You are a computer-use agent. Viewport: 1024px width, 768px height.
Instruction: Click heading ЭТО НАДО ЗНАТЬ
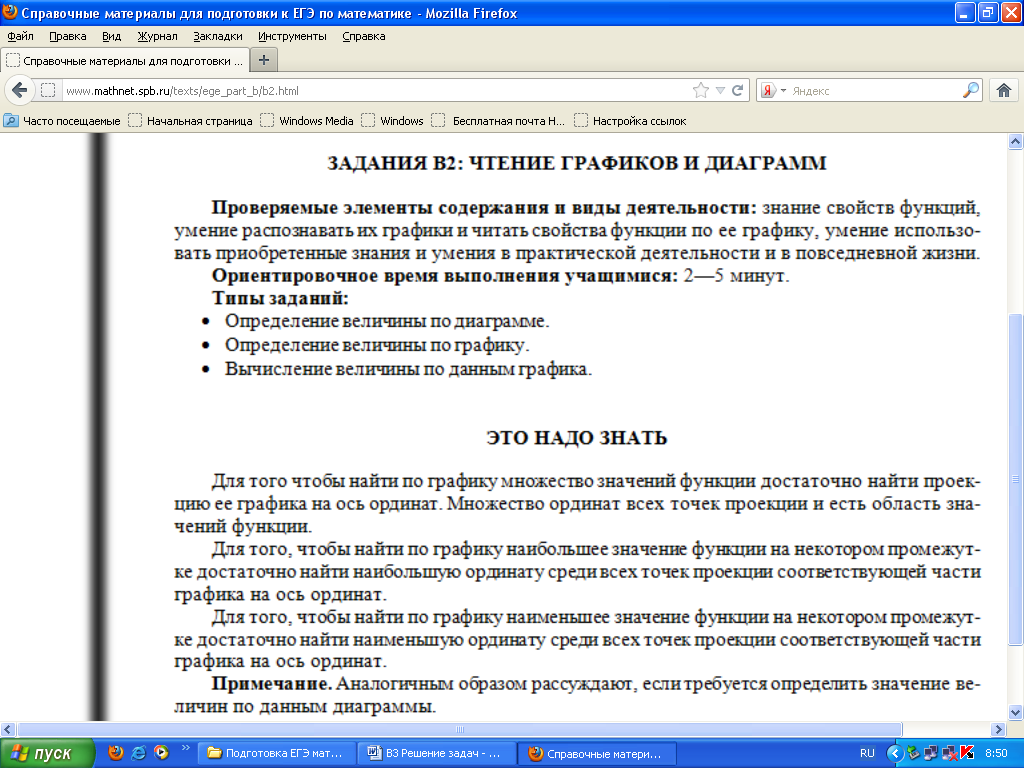coord(577,438)
